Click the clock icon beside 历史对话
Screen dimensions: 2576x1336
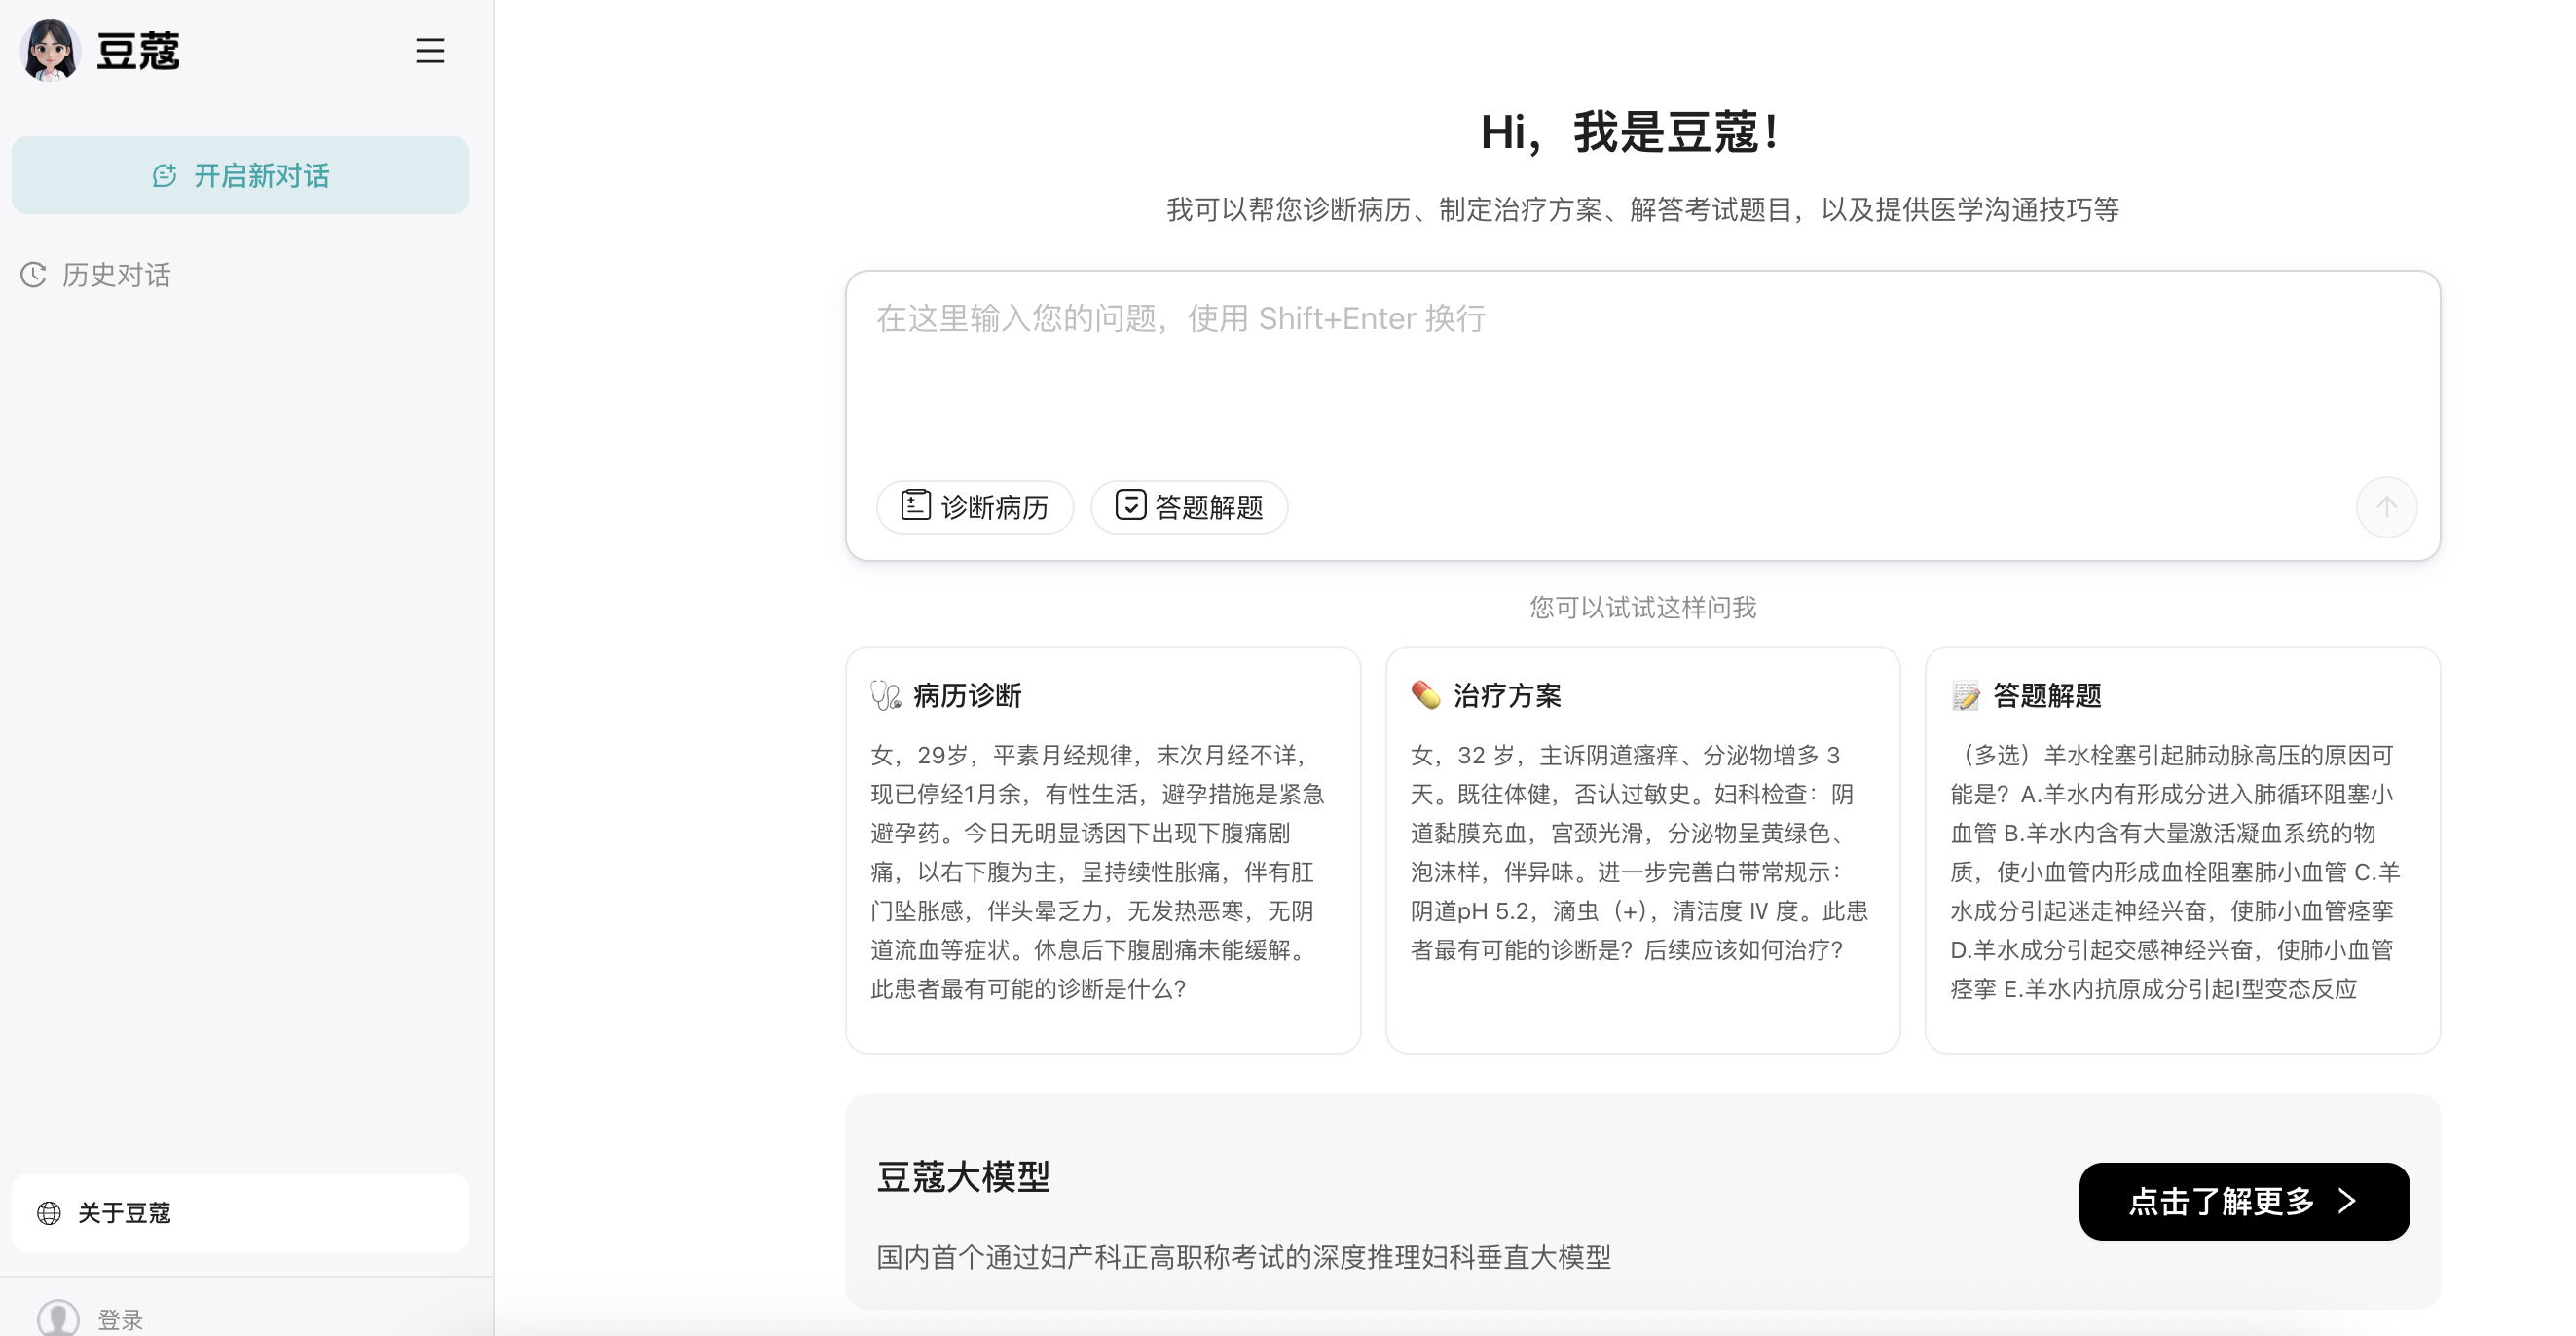click(x=34, y=275)
